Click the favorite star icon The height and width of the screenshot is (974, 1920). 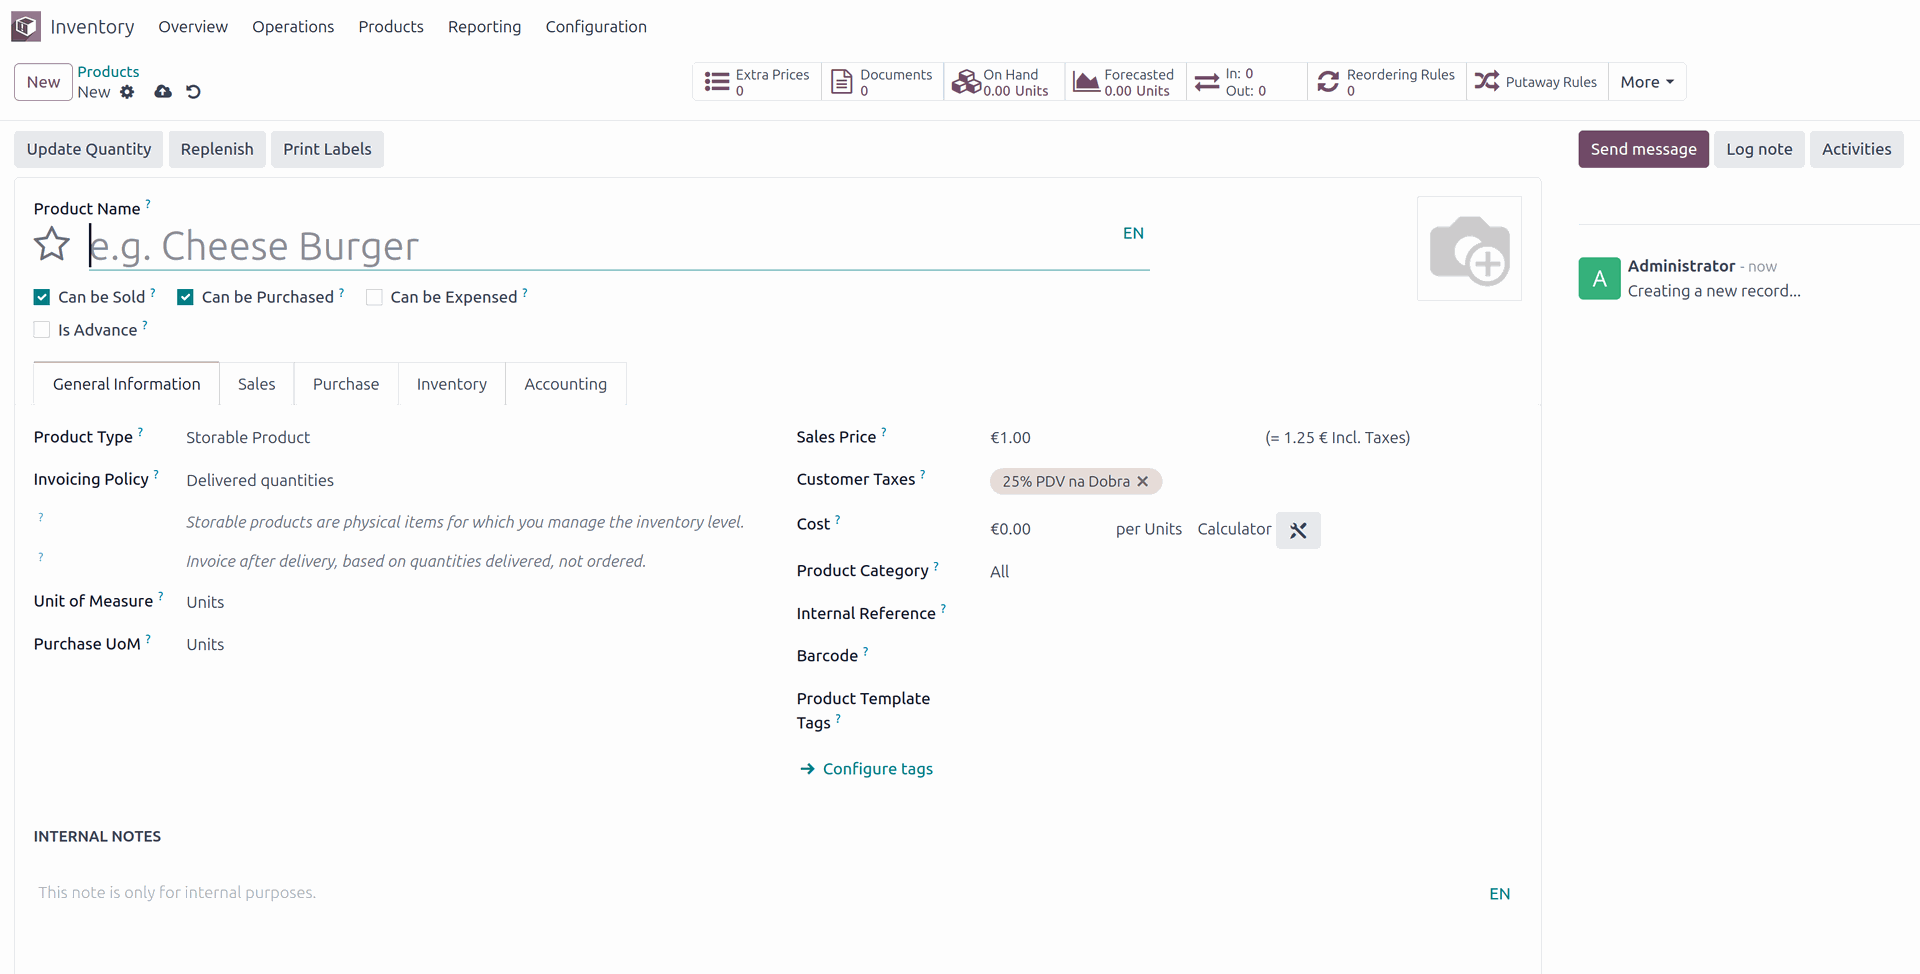(x=52, y=245)
